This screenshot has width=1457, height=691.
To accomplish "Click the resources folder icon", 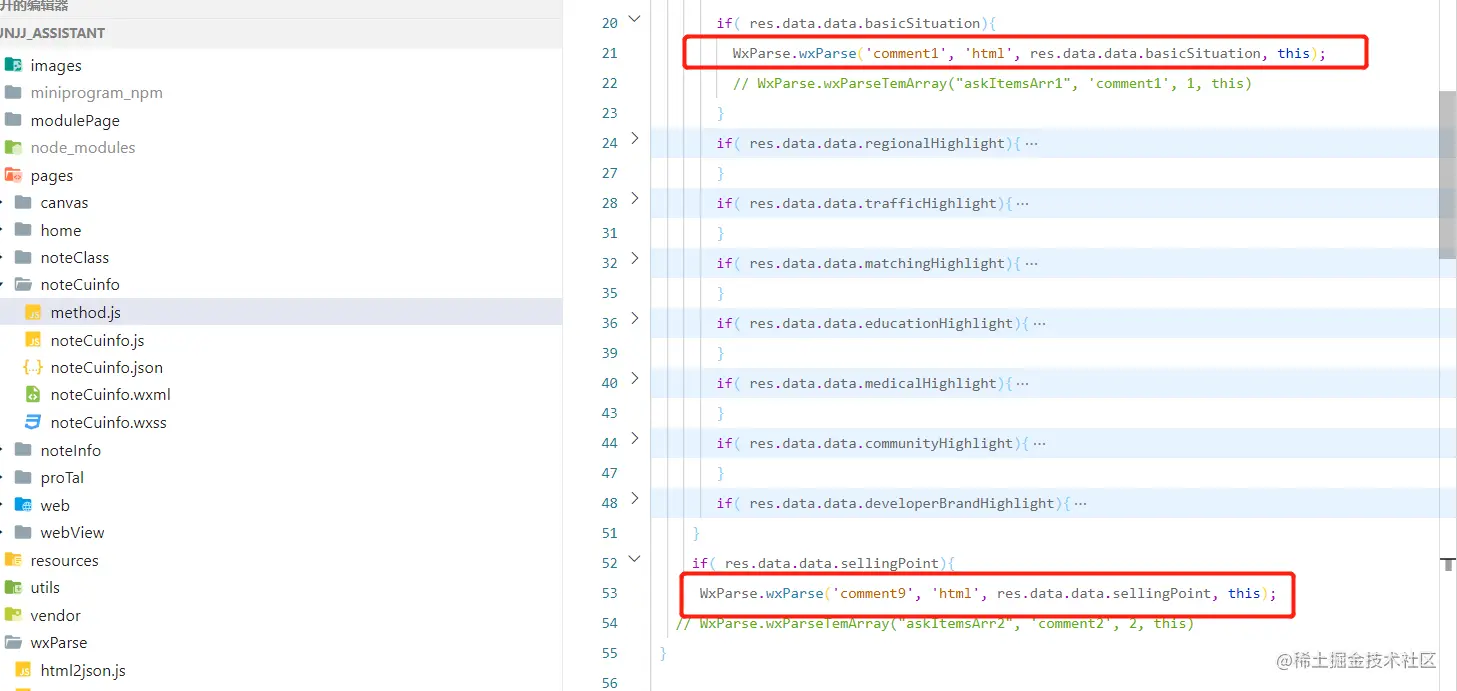I will click(x=13, y=560).
